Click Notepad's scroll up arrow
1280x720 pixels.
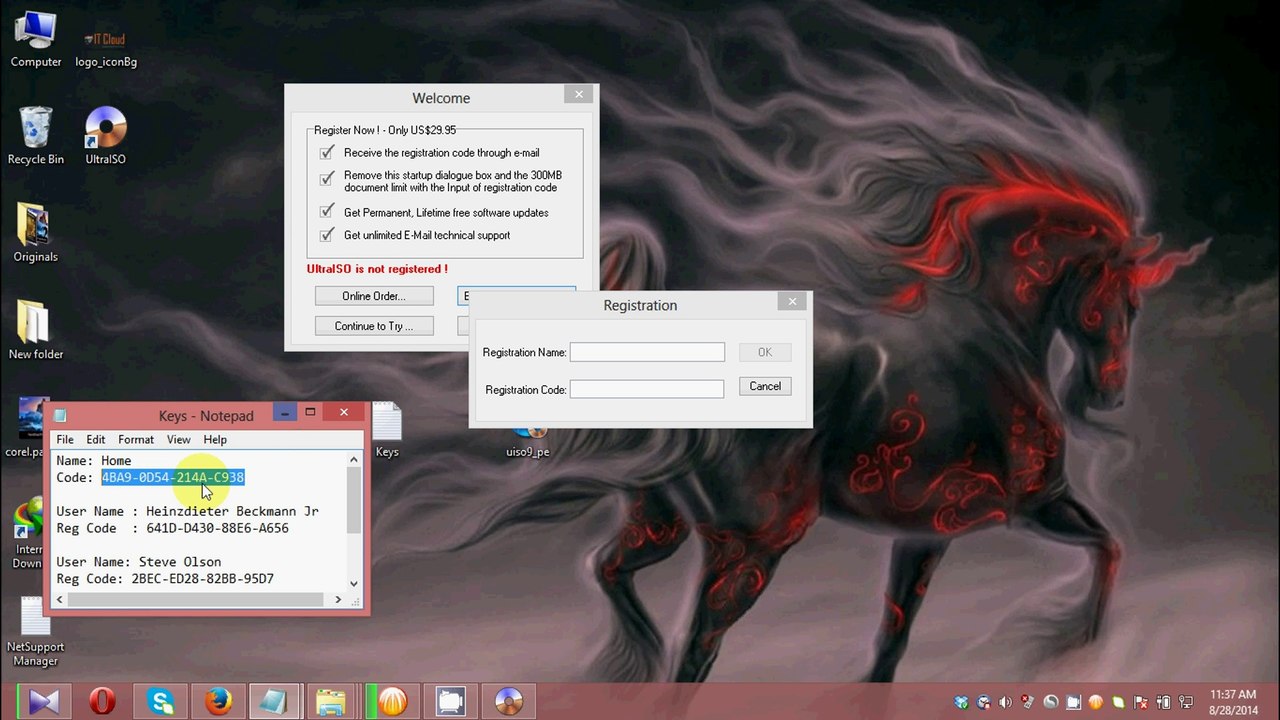pos(354,459)
